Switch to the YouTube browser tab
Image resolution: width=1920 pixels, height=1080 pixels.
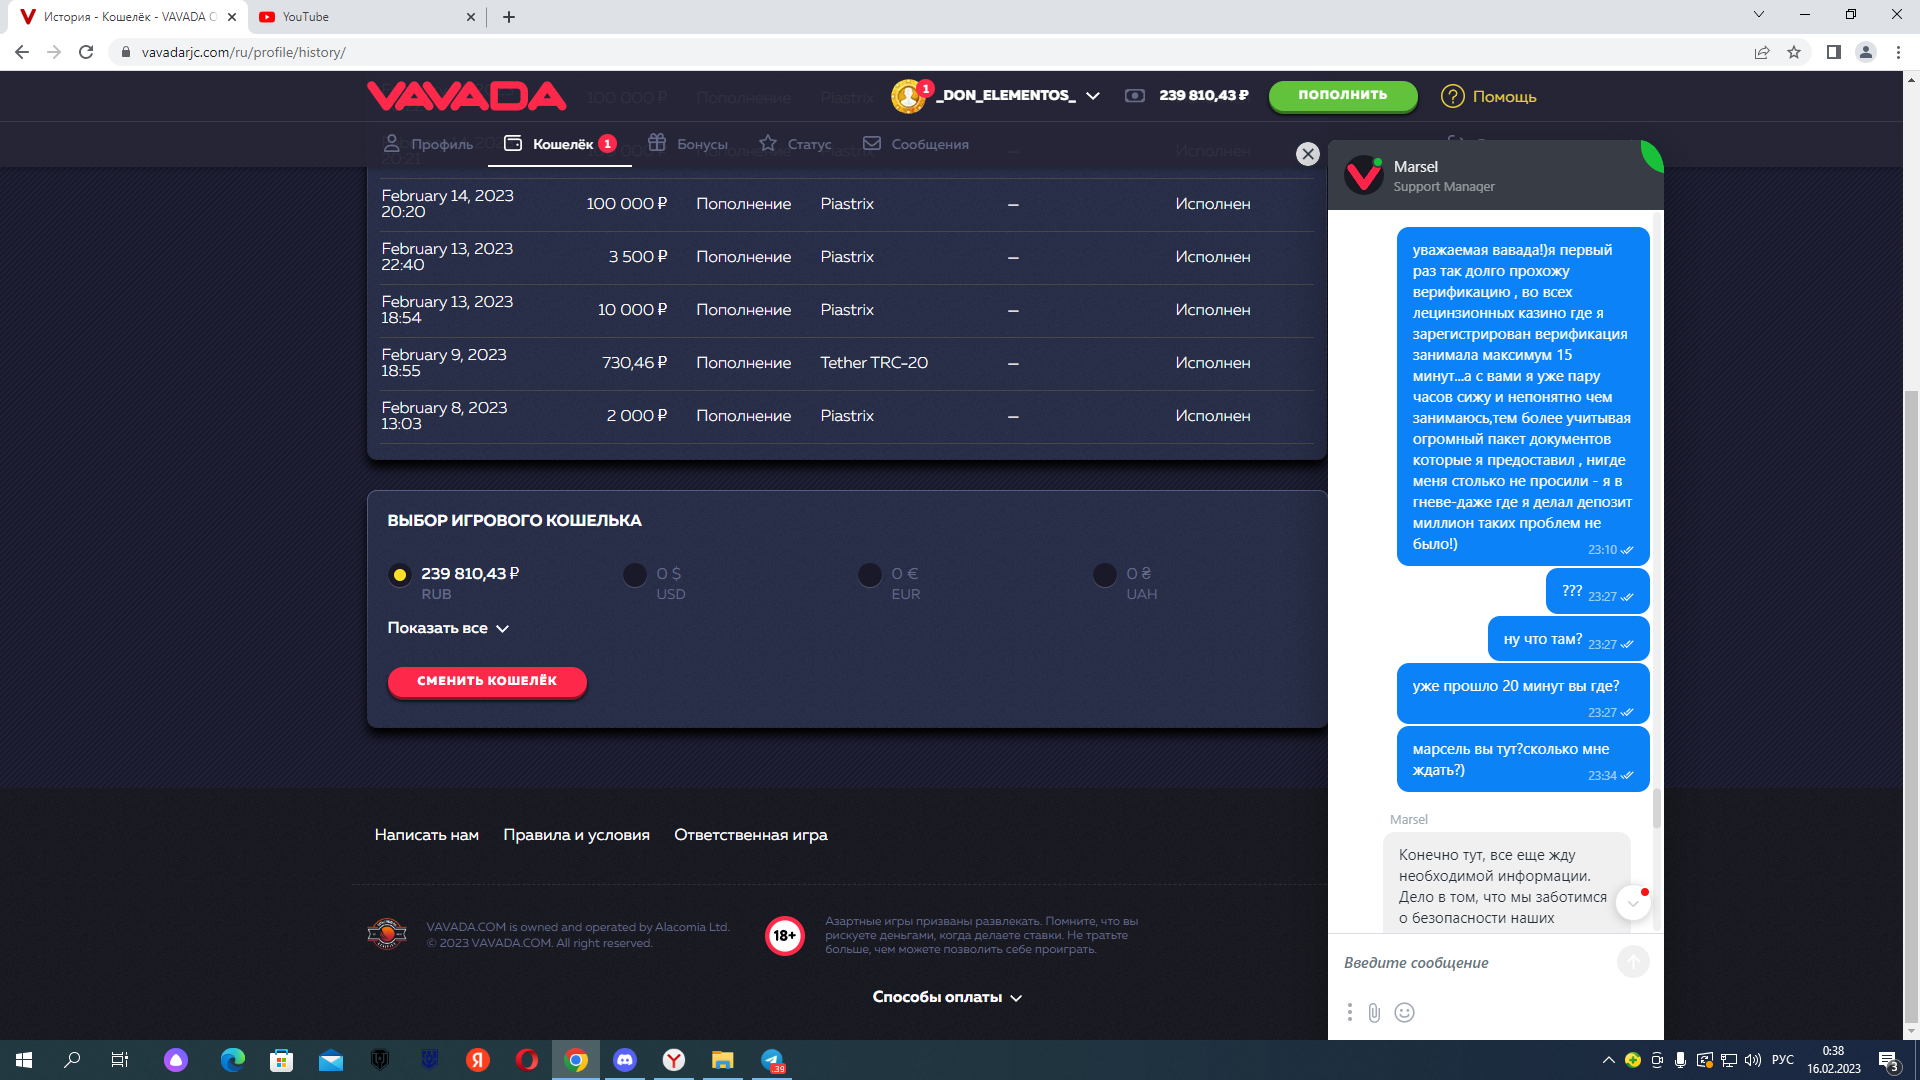(x=367, y=17)
